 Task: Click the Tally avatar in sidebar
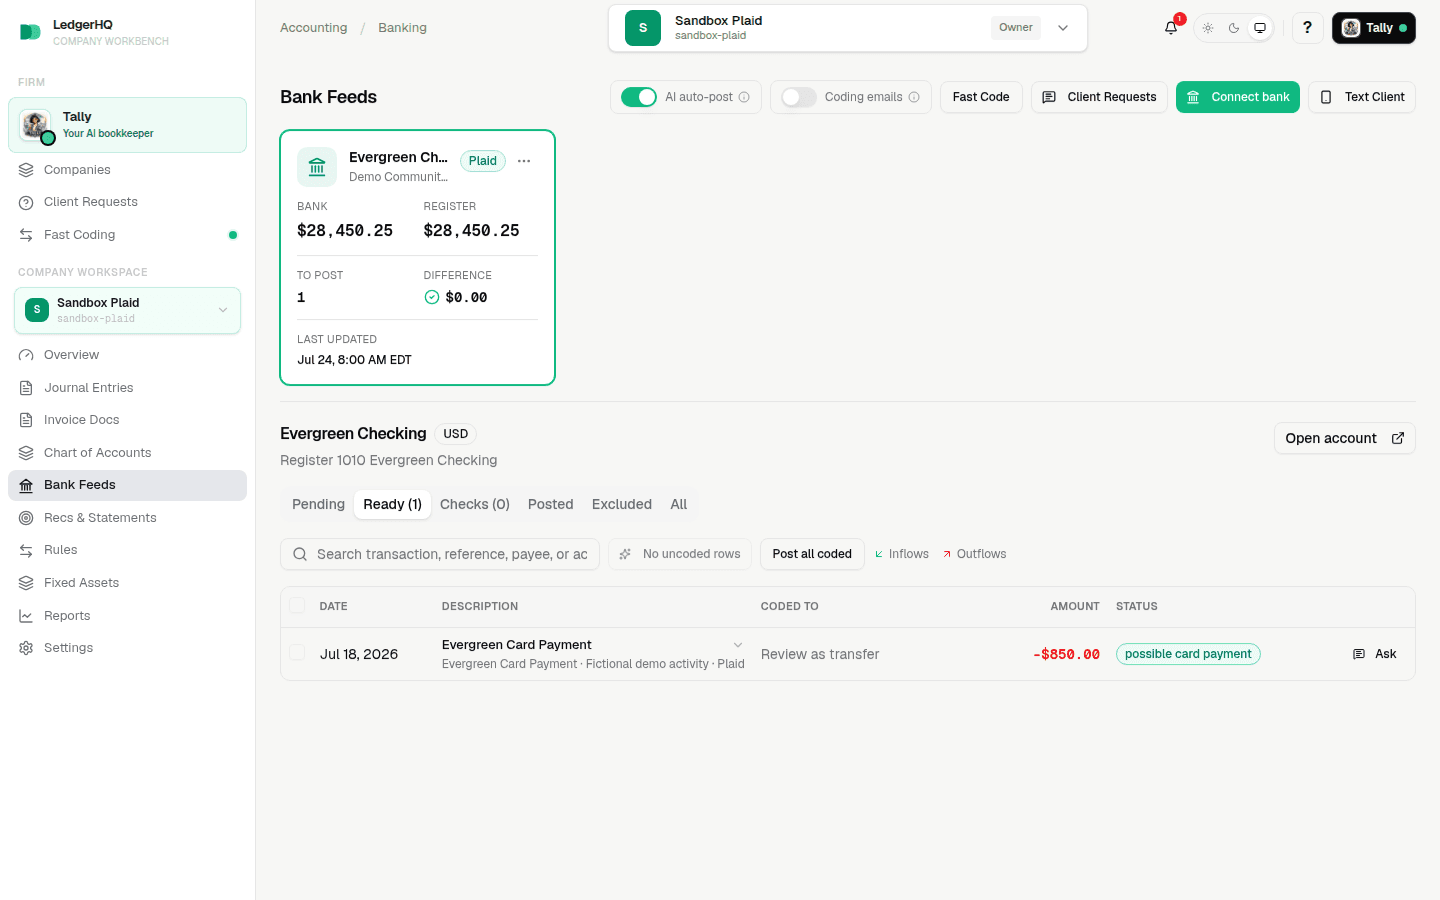(36, 125)
